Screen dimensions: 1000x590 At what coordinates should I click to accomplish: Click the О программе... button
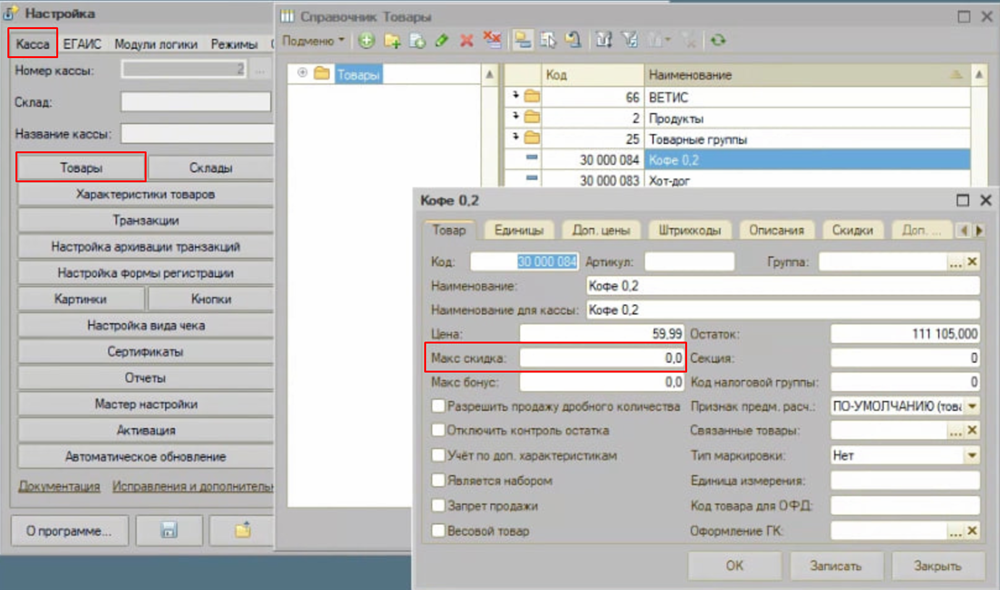pyautogui.click(x=69, y=531)
